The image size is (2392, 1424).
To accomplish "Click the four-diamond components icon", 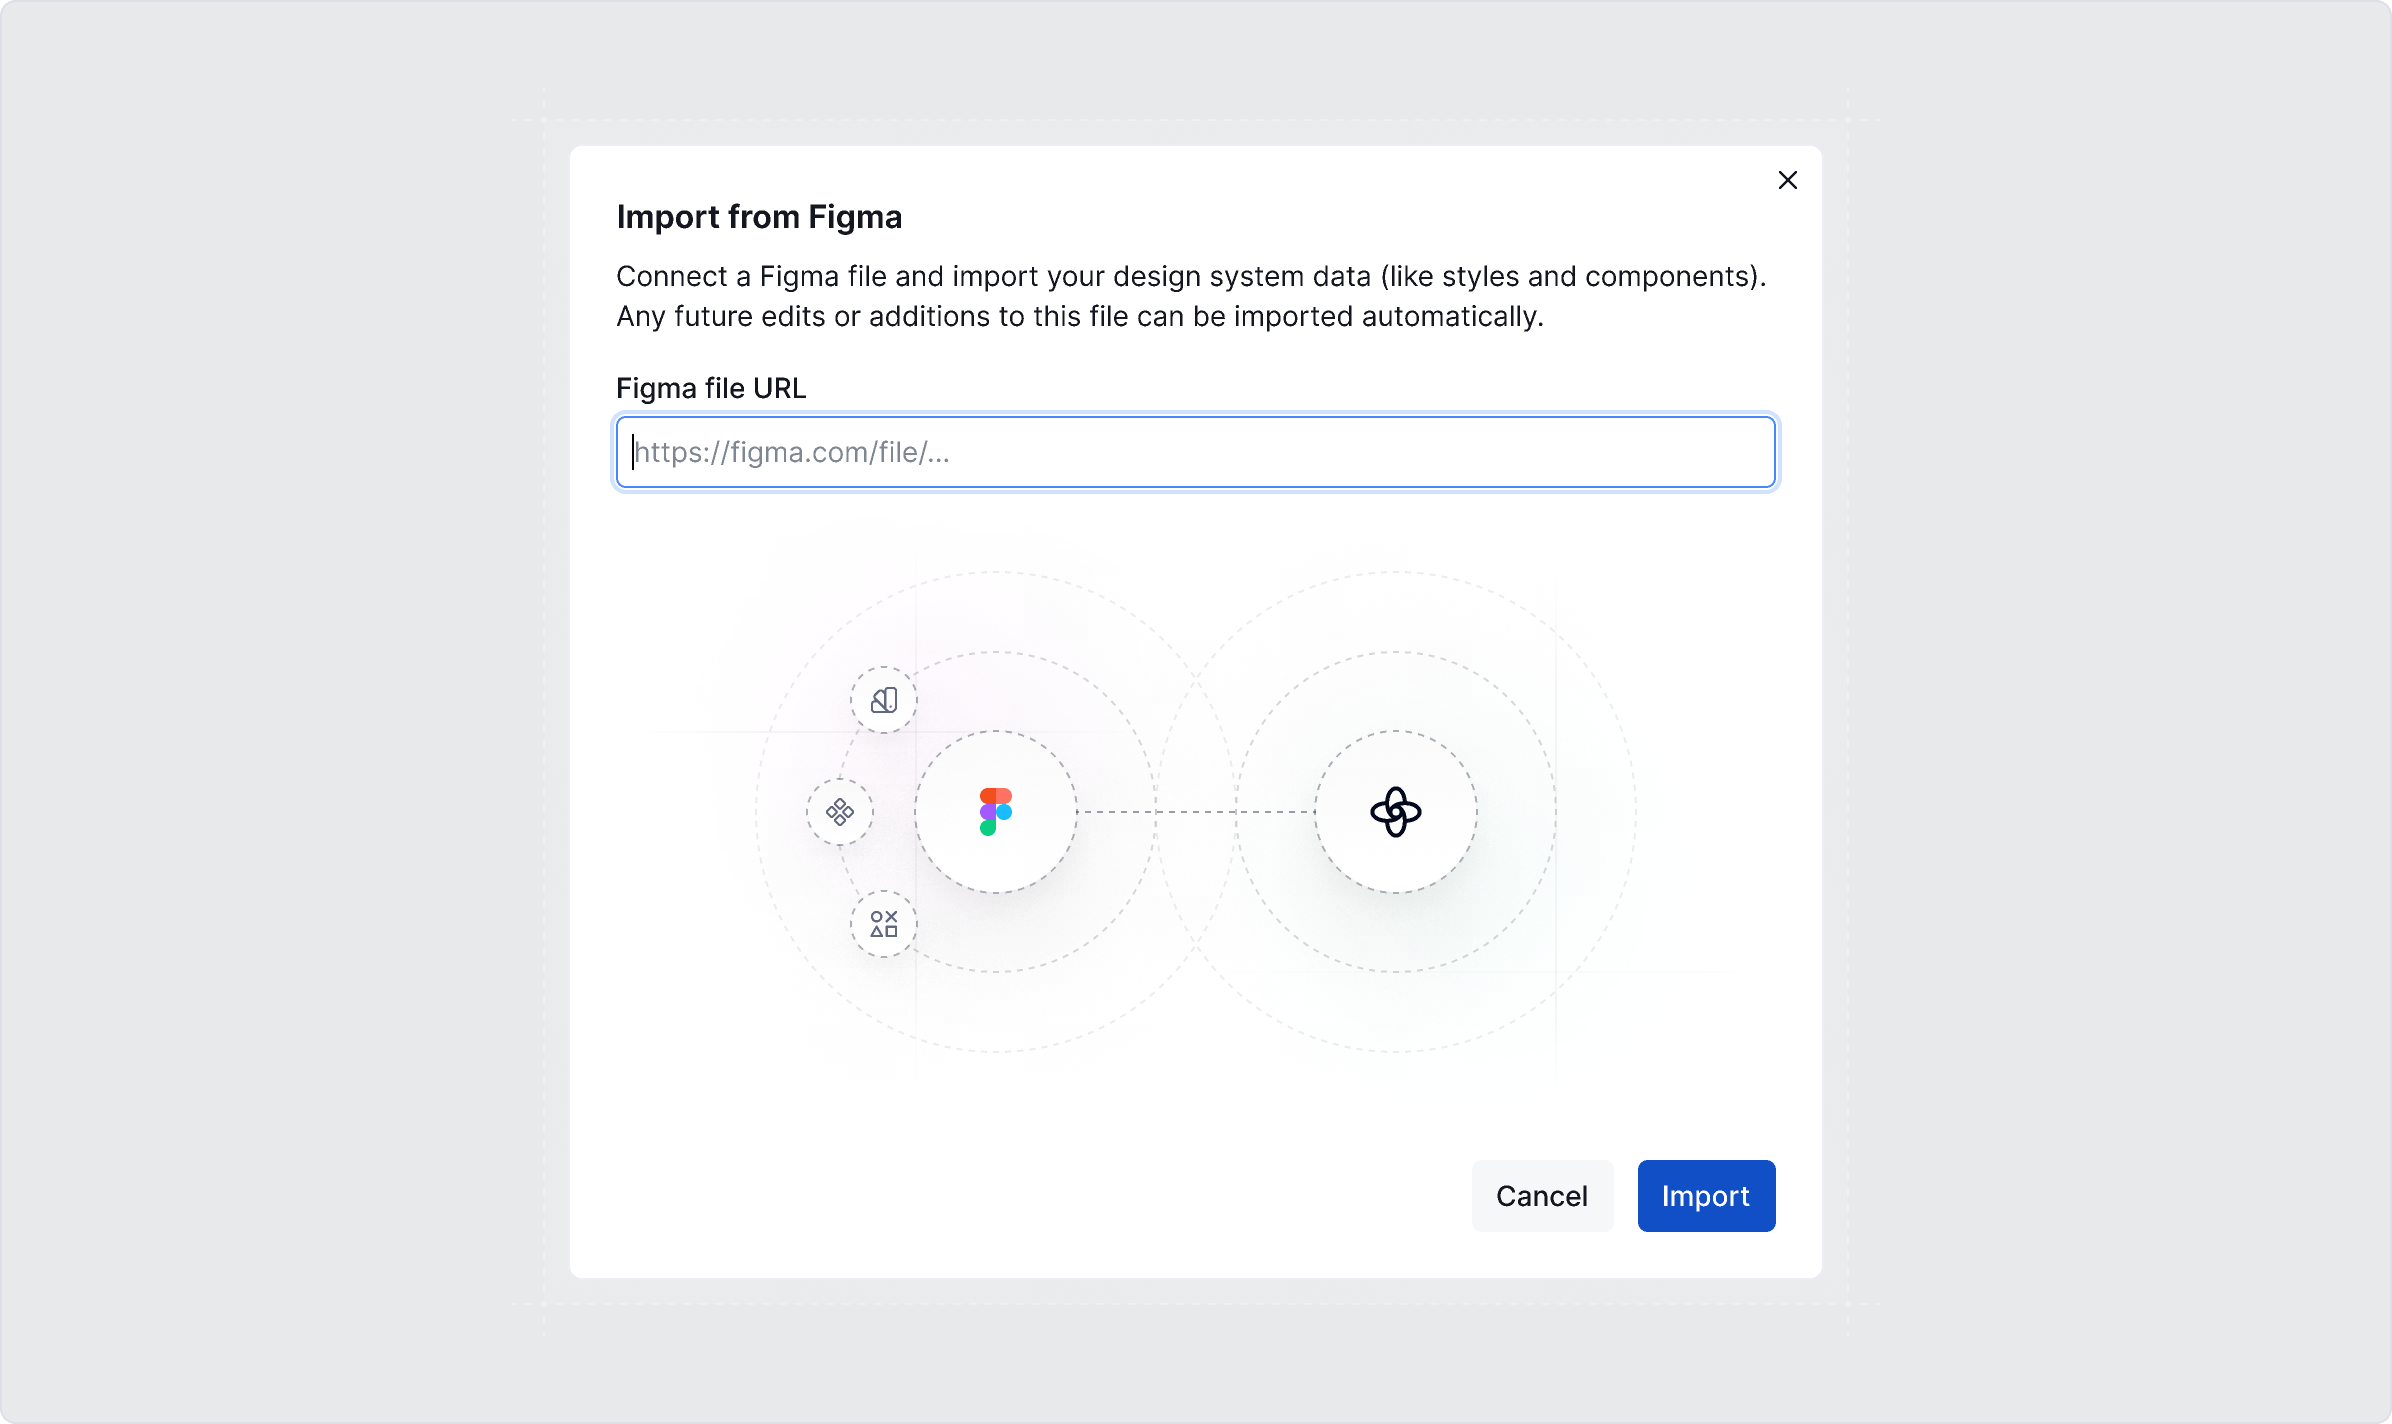I will point(840,812).
